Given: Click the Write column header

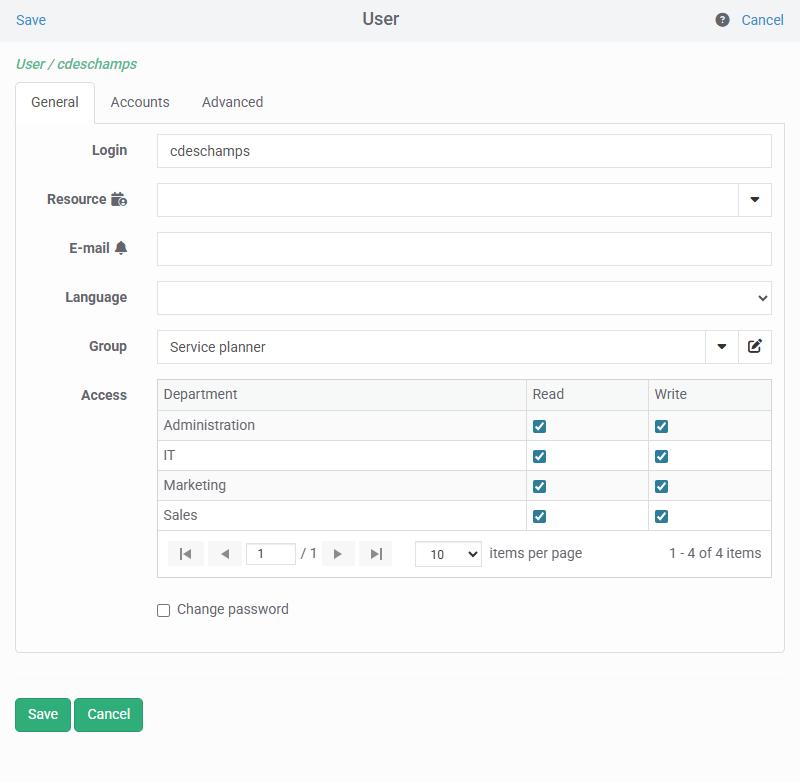Looking at the screenshot, I should 710,394.
